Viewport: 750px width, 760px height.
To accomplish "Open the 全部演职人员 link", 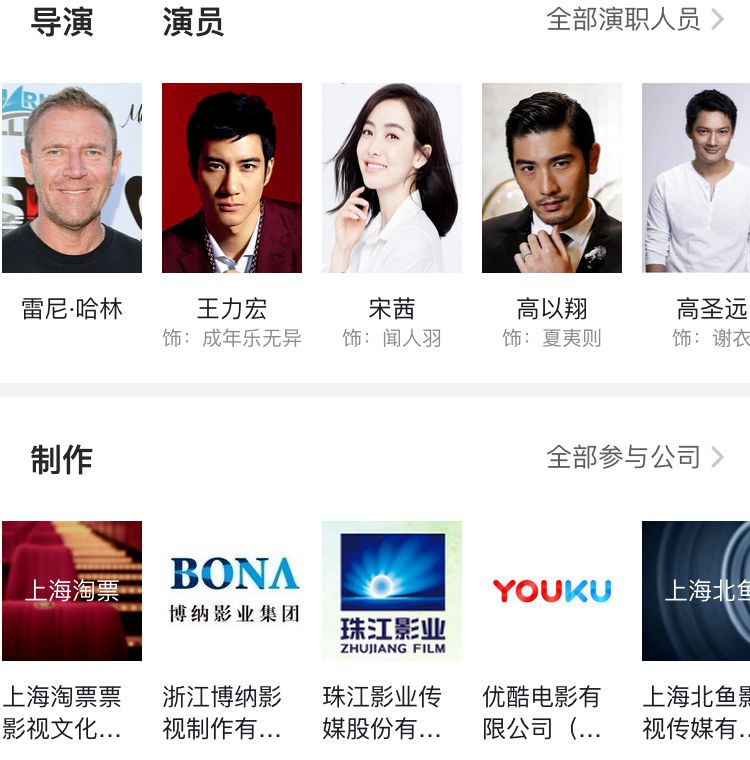I will [x=623, y=19].
